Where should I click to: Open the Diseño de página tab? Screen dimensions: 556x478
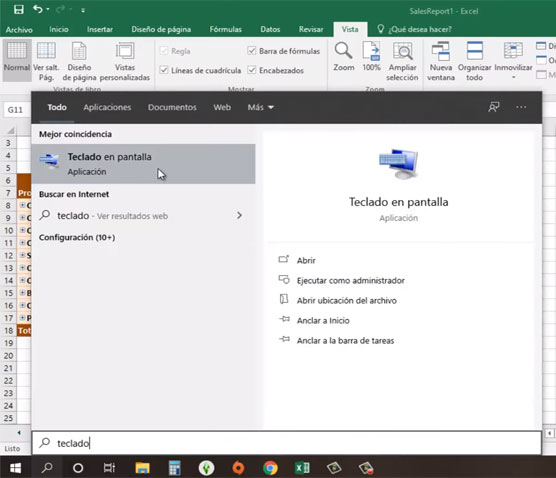click(x=161, y=29)
